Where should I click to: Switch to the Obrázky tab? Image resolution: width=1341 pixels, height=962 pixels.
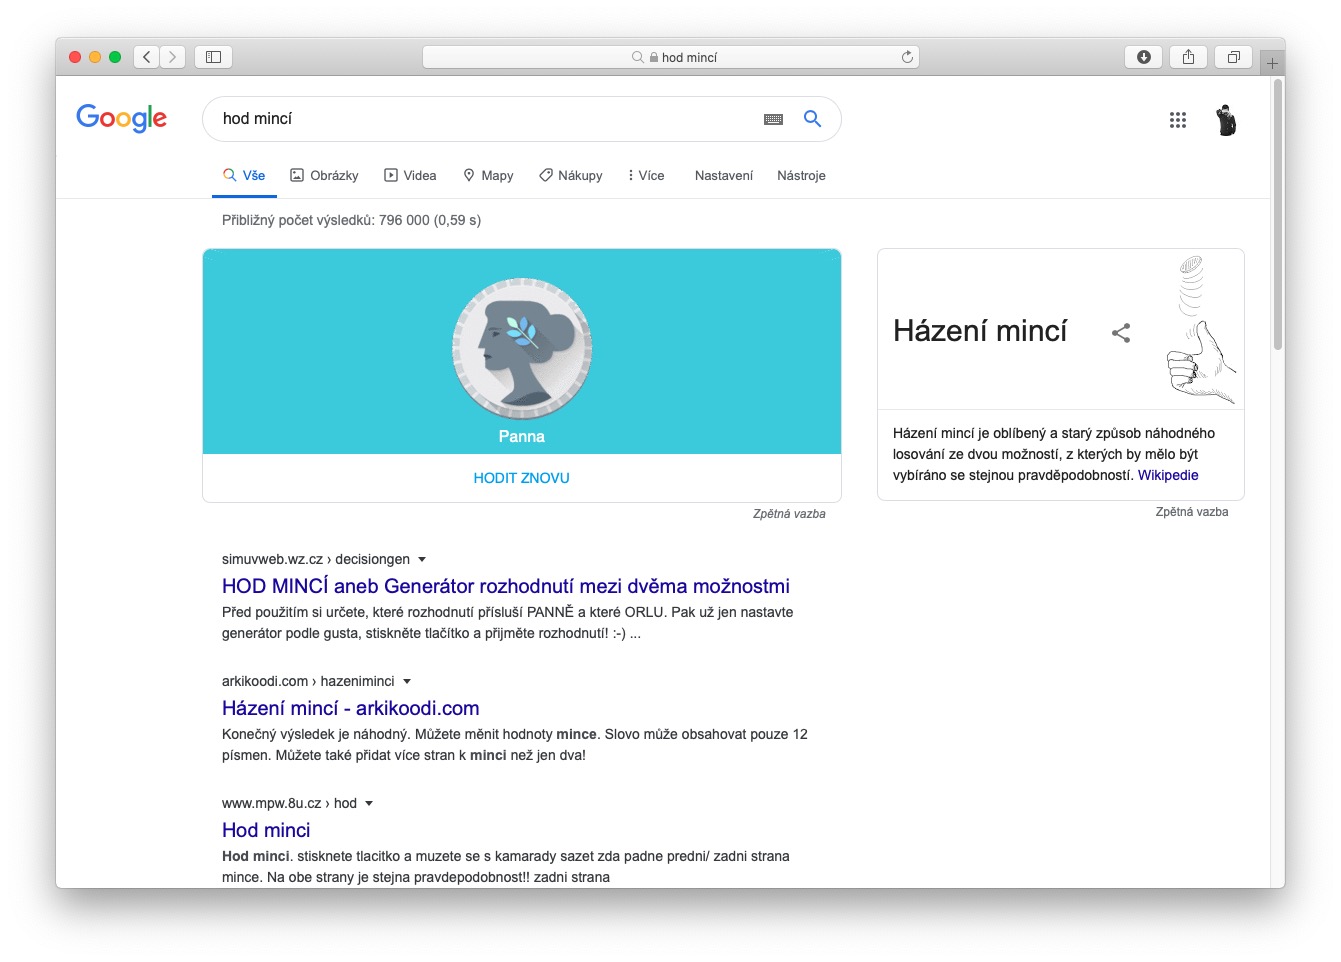coord(324,175)
